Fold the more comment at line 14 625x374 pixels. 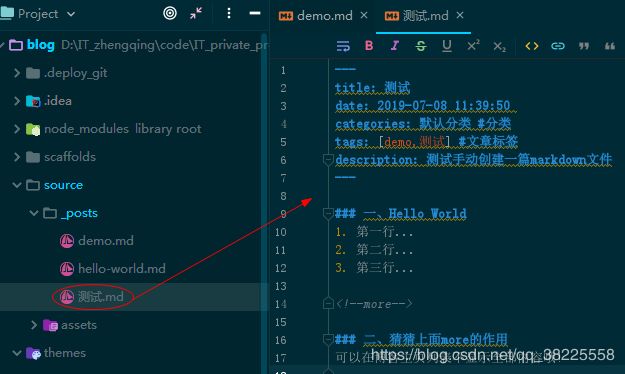pyautogui.click(x=328, y=304)
